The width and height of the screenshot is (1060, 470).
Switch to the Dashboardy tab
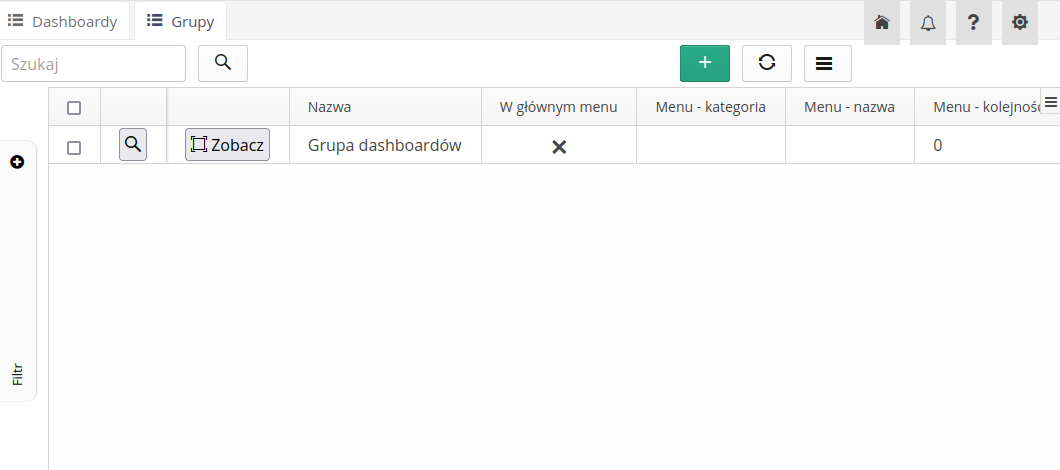pos(64,21)
